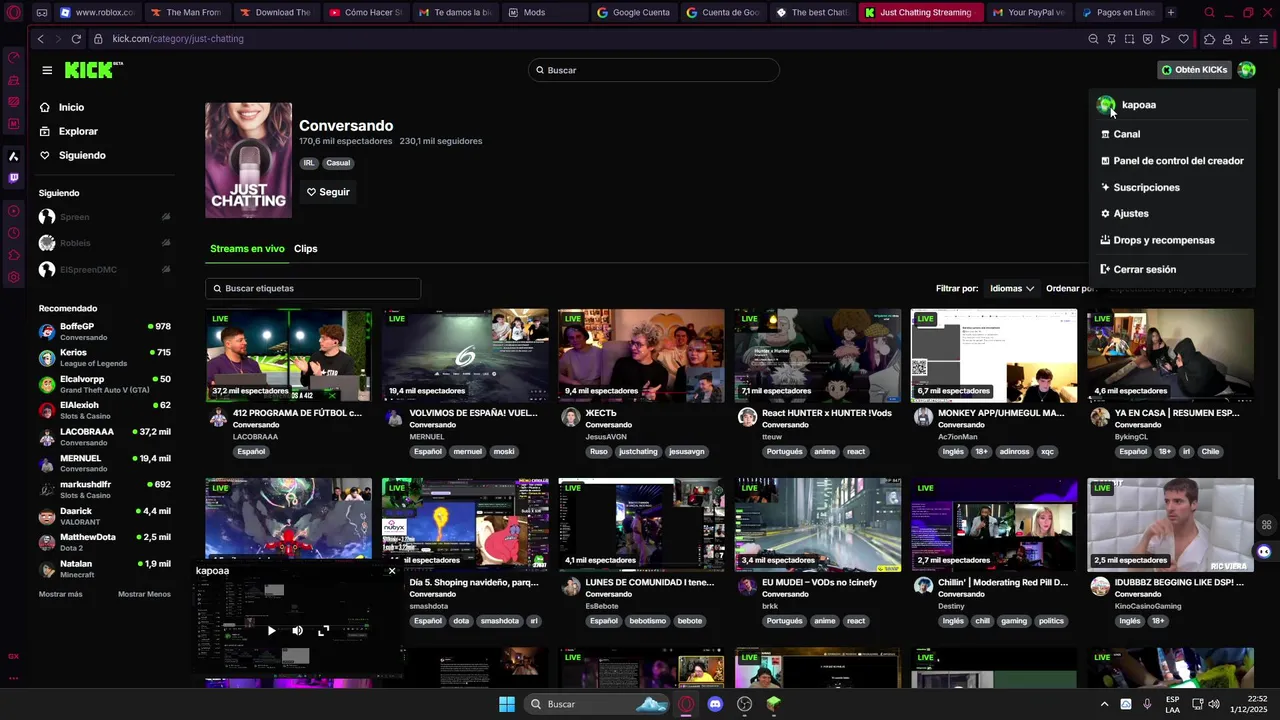1280x720 pixels.
Task: Open recommended channel markushdlfr
Action: pos(104,489)
